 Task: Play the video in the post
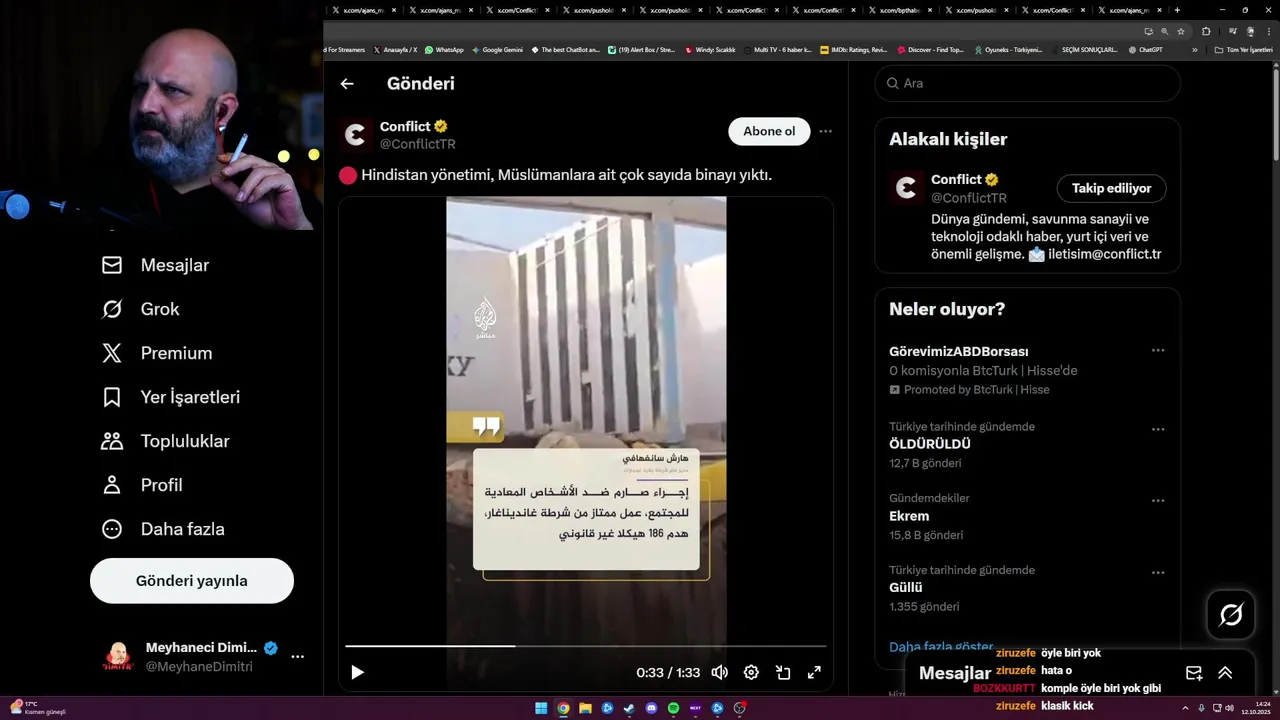[x=357, y=673]
